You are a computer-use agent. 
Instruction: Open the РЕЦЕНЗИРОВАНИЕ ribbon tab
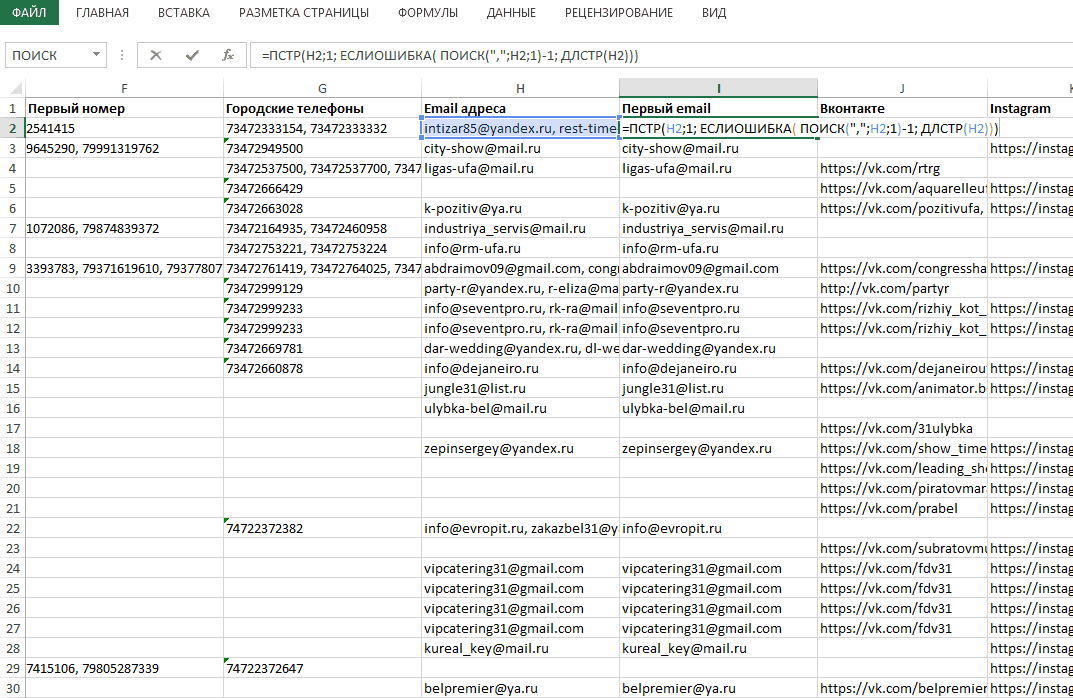(619, 12)
